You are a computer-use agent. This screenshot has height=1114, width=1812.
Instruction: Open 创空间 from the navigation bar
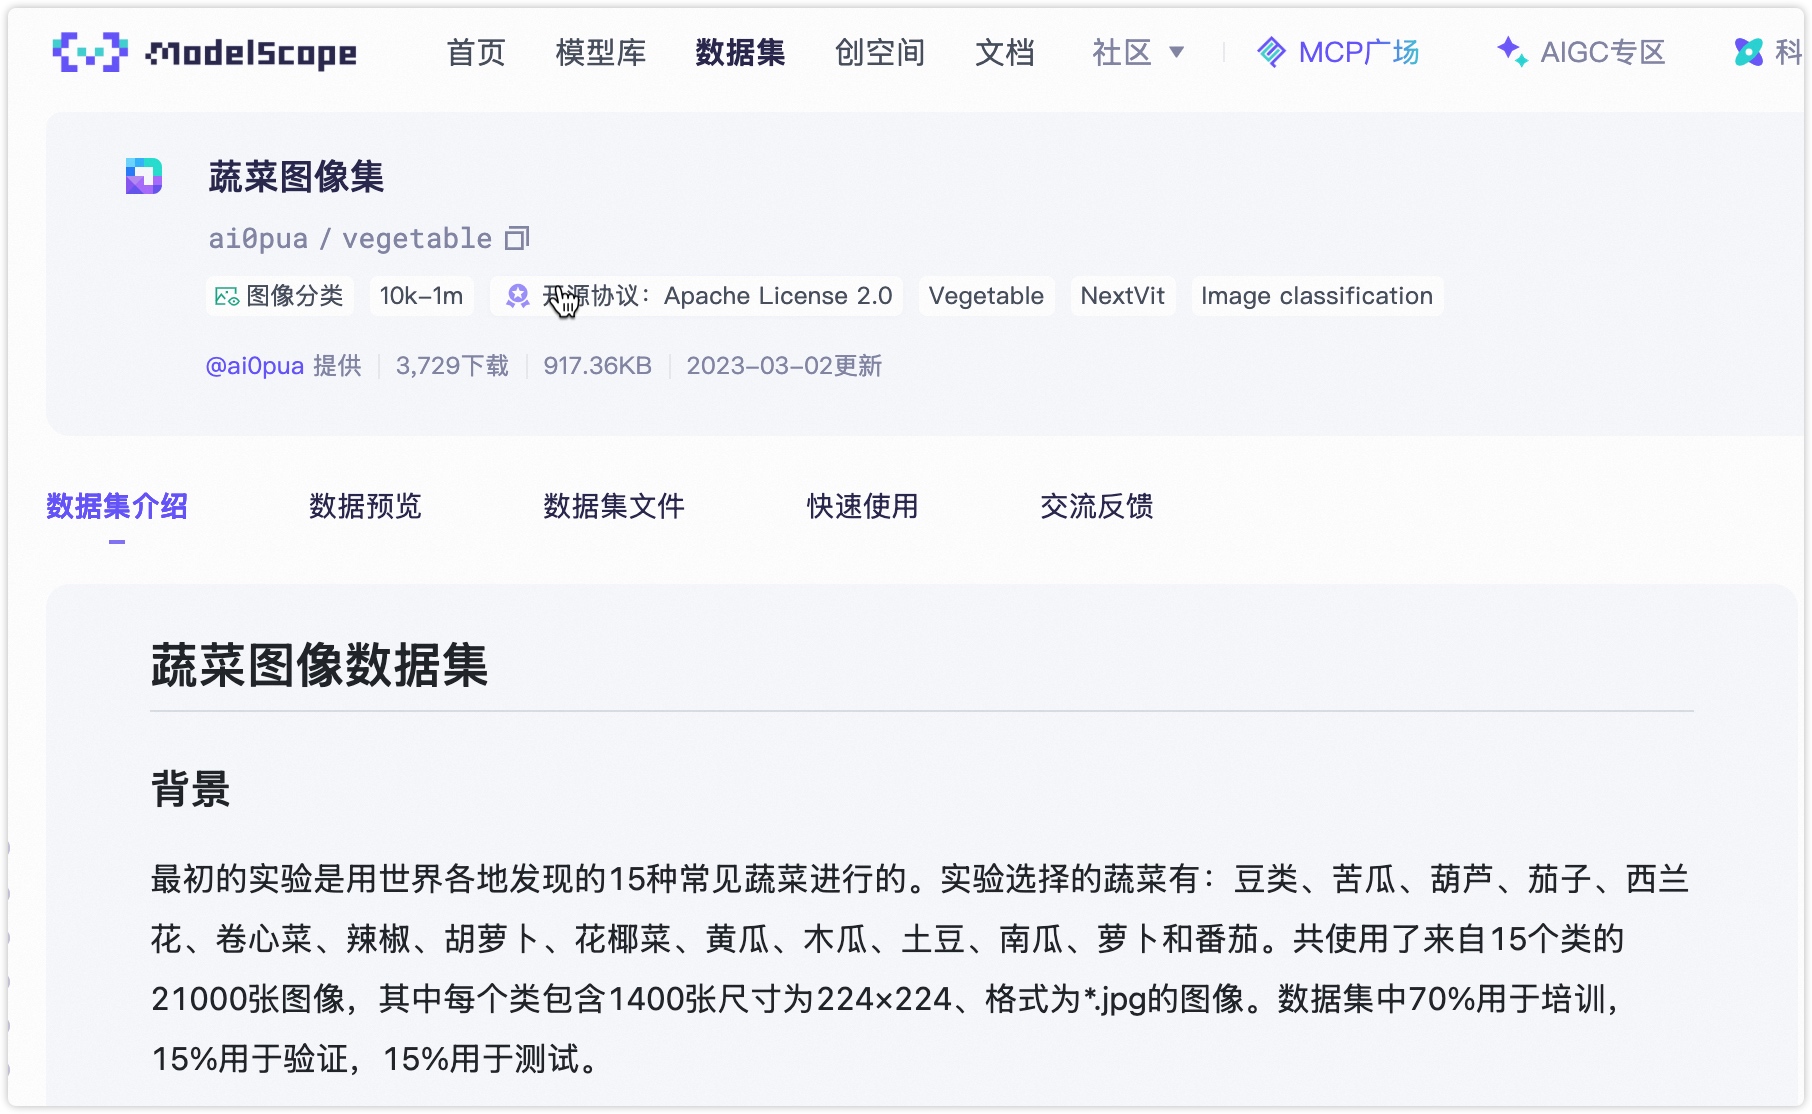point(880,52)
